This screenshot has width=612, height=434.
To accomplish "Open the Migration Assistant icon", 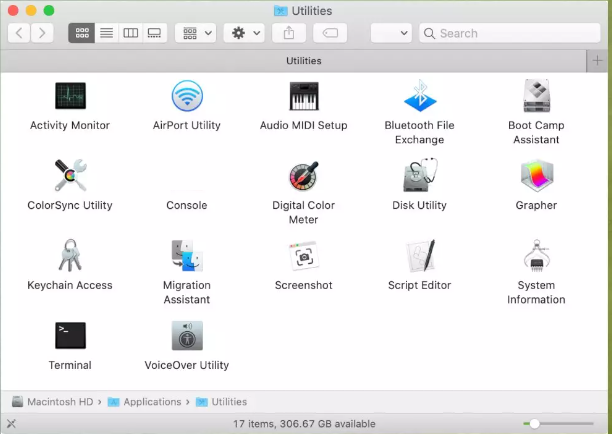I will point(187,256).
